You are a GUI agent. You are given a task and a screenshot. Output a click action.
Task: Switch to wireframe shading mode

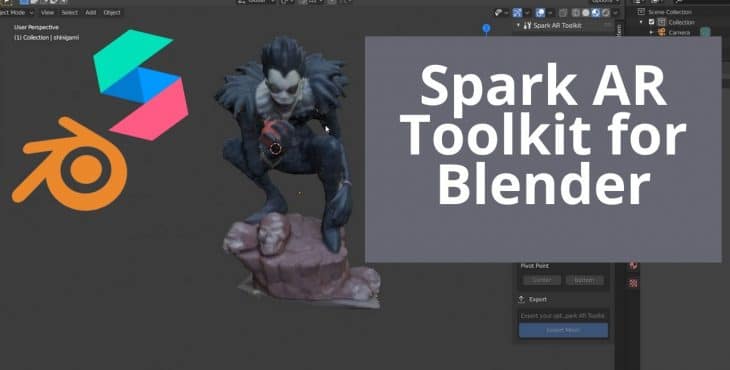point(576,13)
